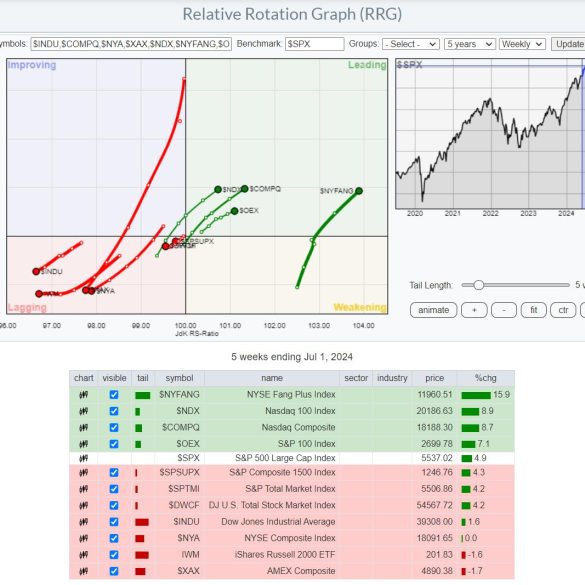This screenshot has width=585, height=585.
Task: Click the red tail swatch for $INDU
Action: (x=142, y=522)
